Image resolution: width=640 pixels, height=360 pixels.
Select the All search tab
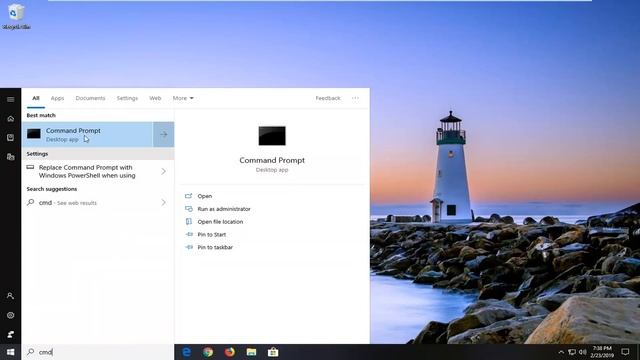point(36,98)
